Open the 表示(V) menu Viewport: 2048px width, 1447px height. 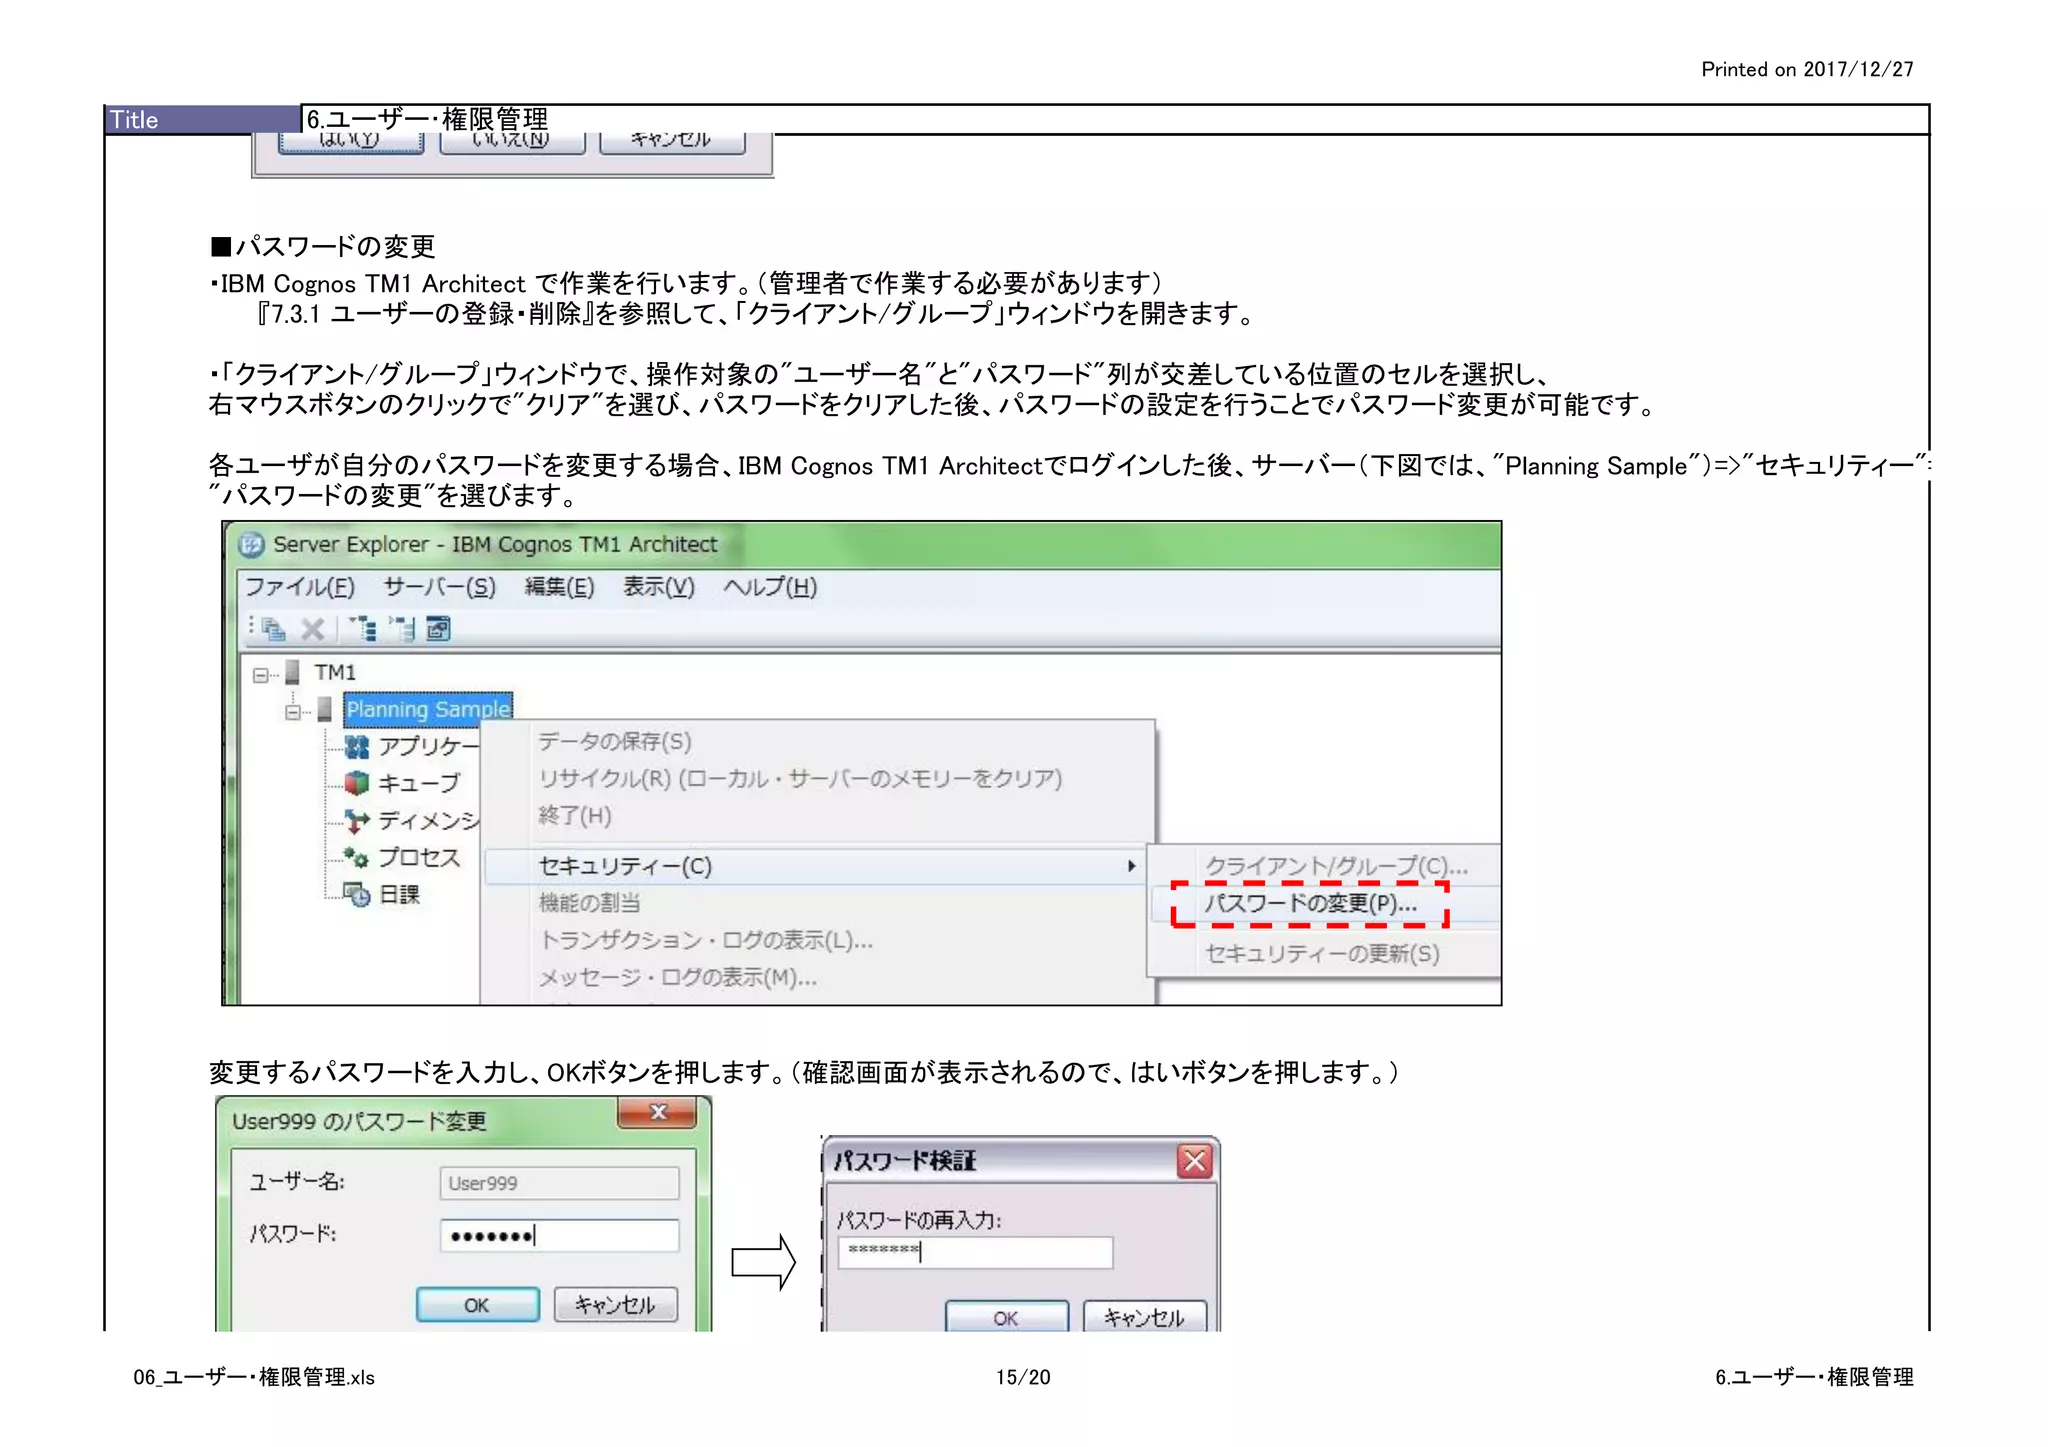658,587
